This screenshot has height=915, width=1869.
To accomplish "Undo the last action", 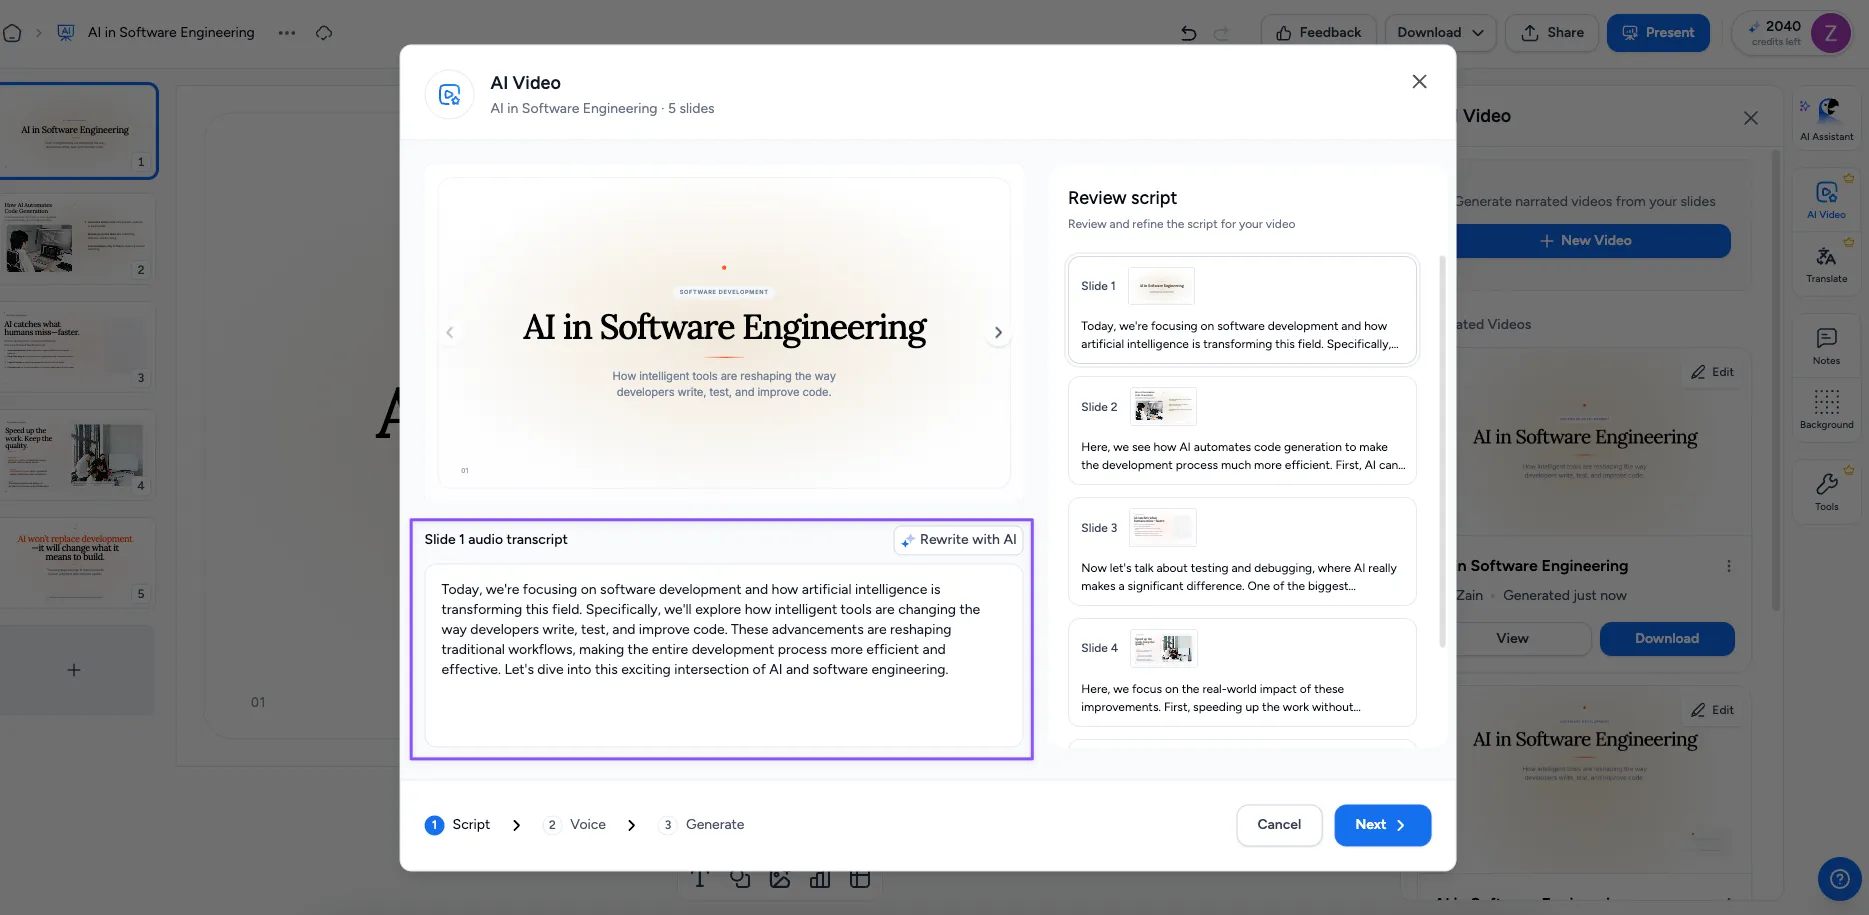I will click(x=1188, y=33).
